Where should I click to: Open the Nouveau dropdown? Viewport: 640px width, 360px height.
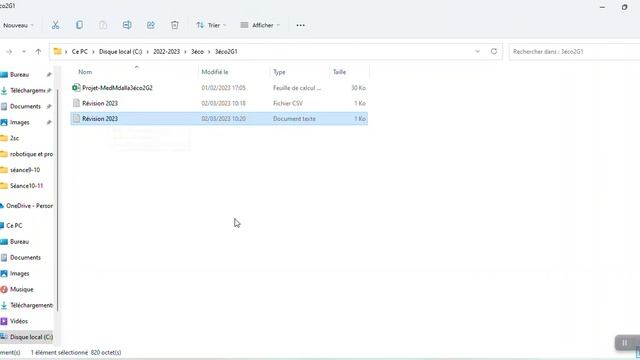[x=18, y=25]
